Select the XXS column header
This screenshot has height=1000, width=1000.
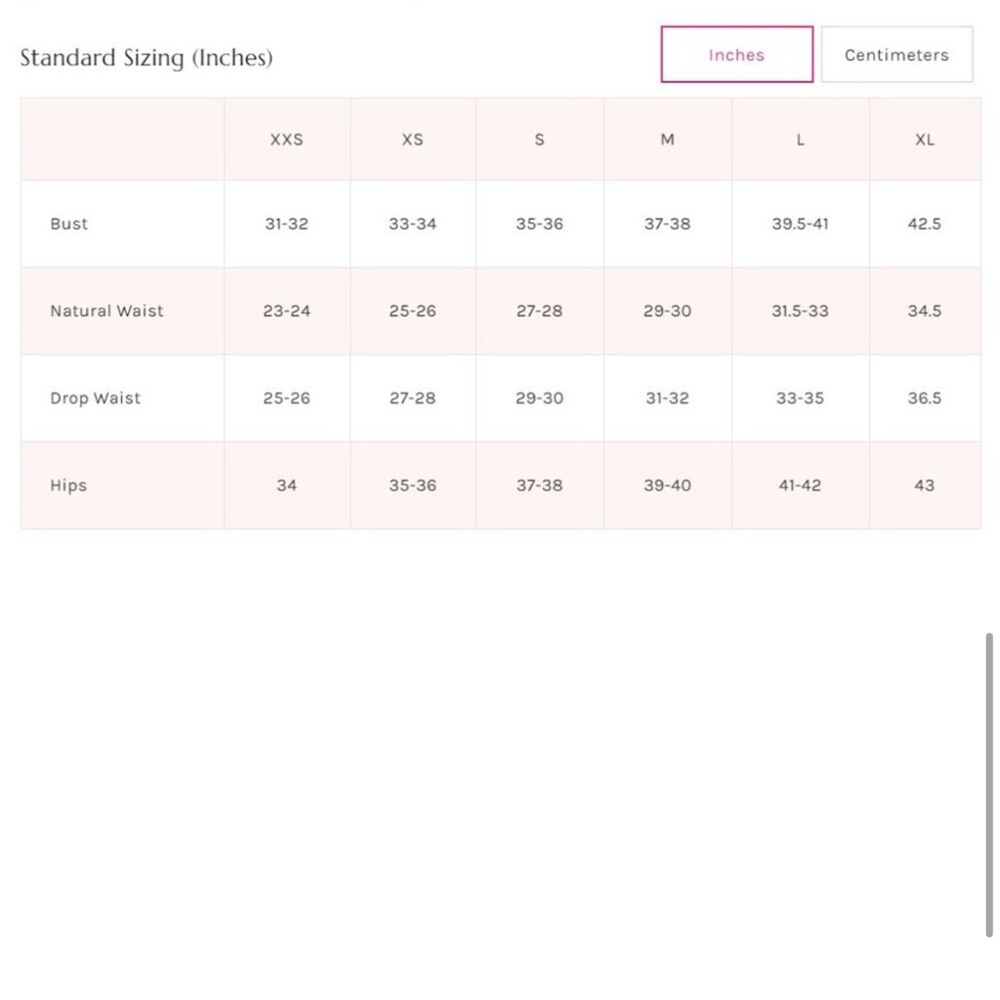[x=286, y=140]
